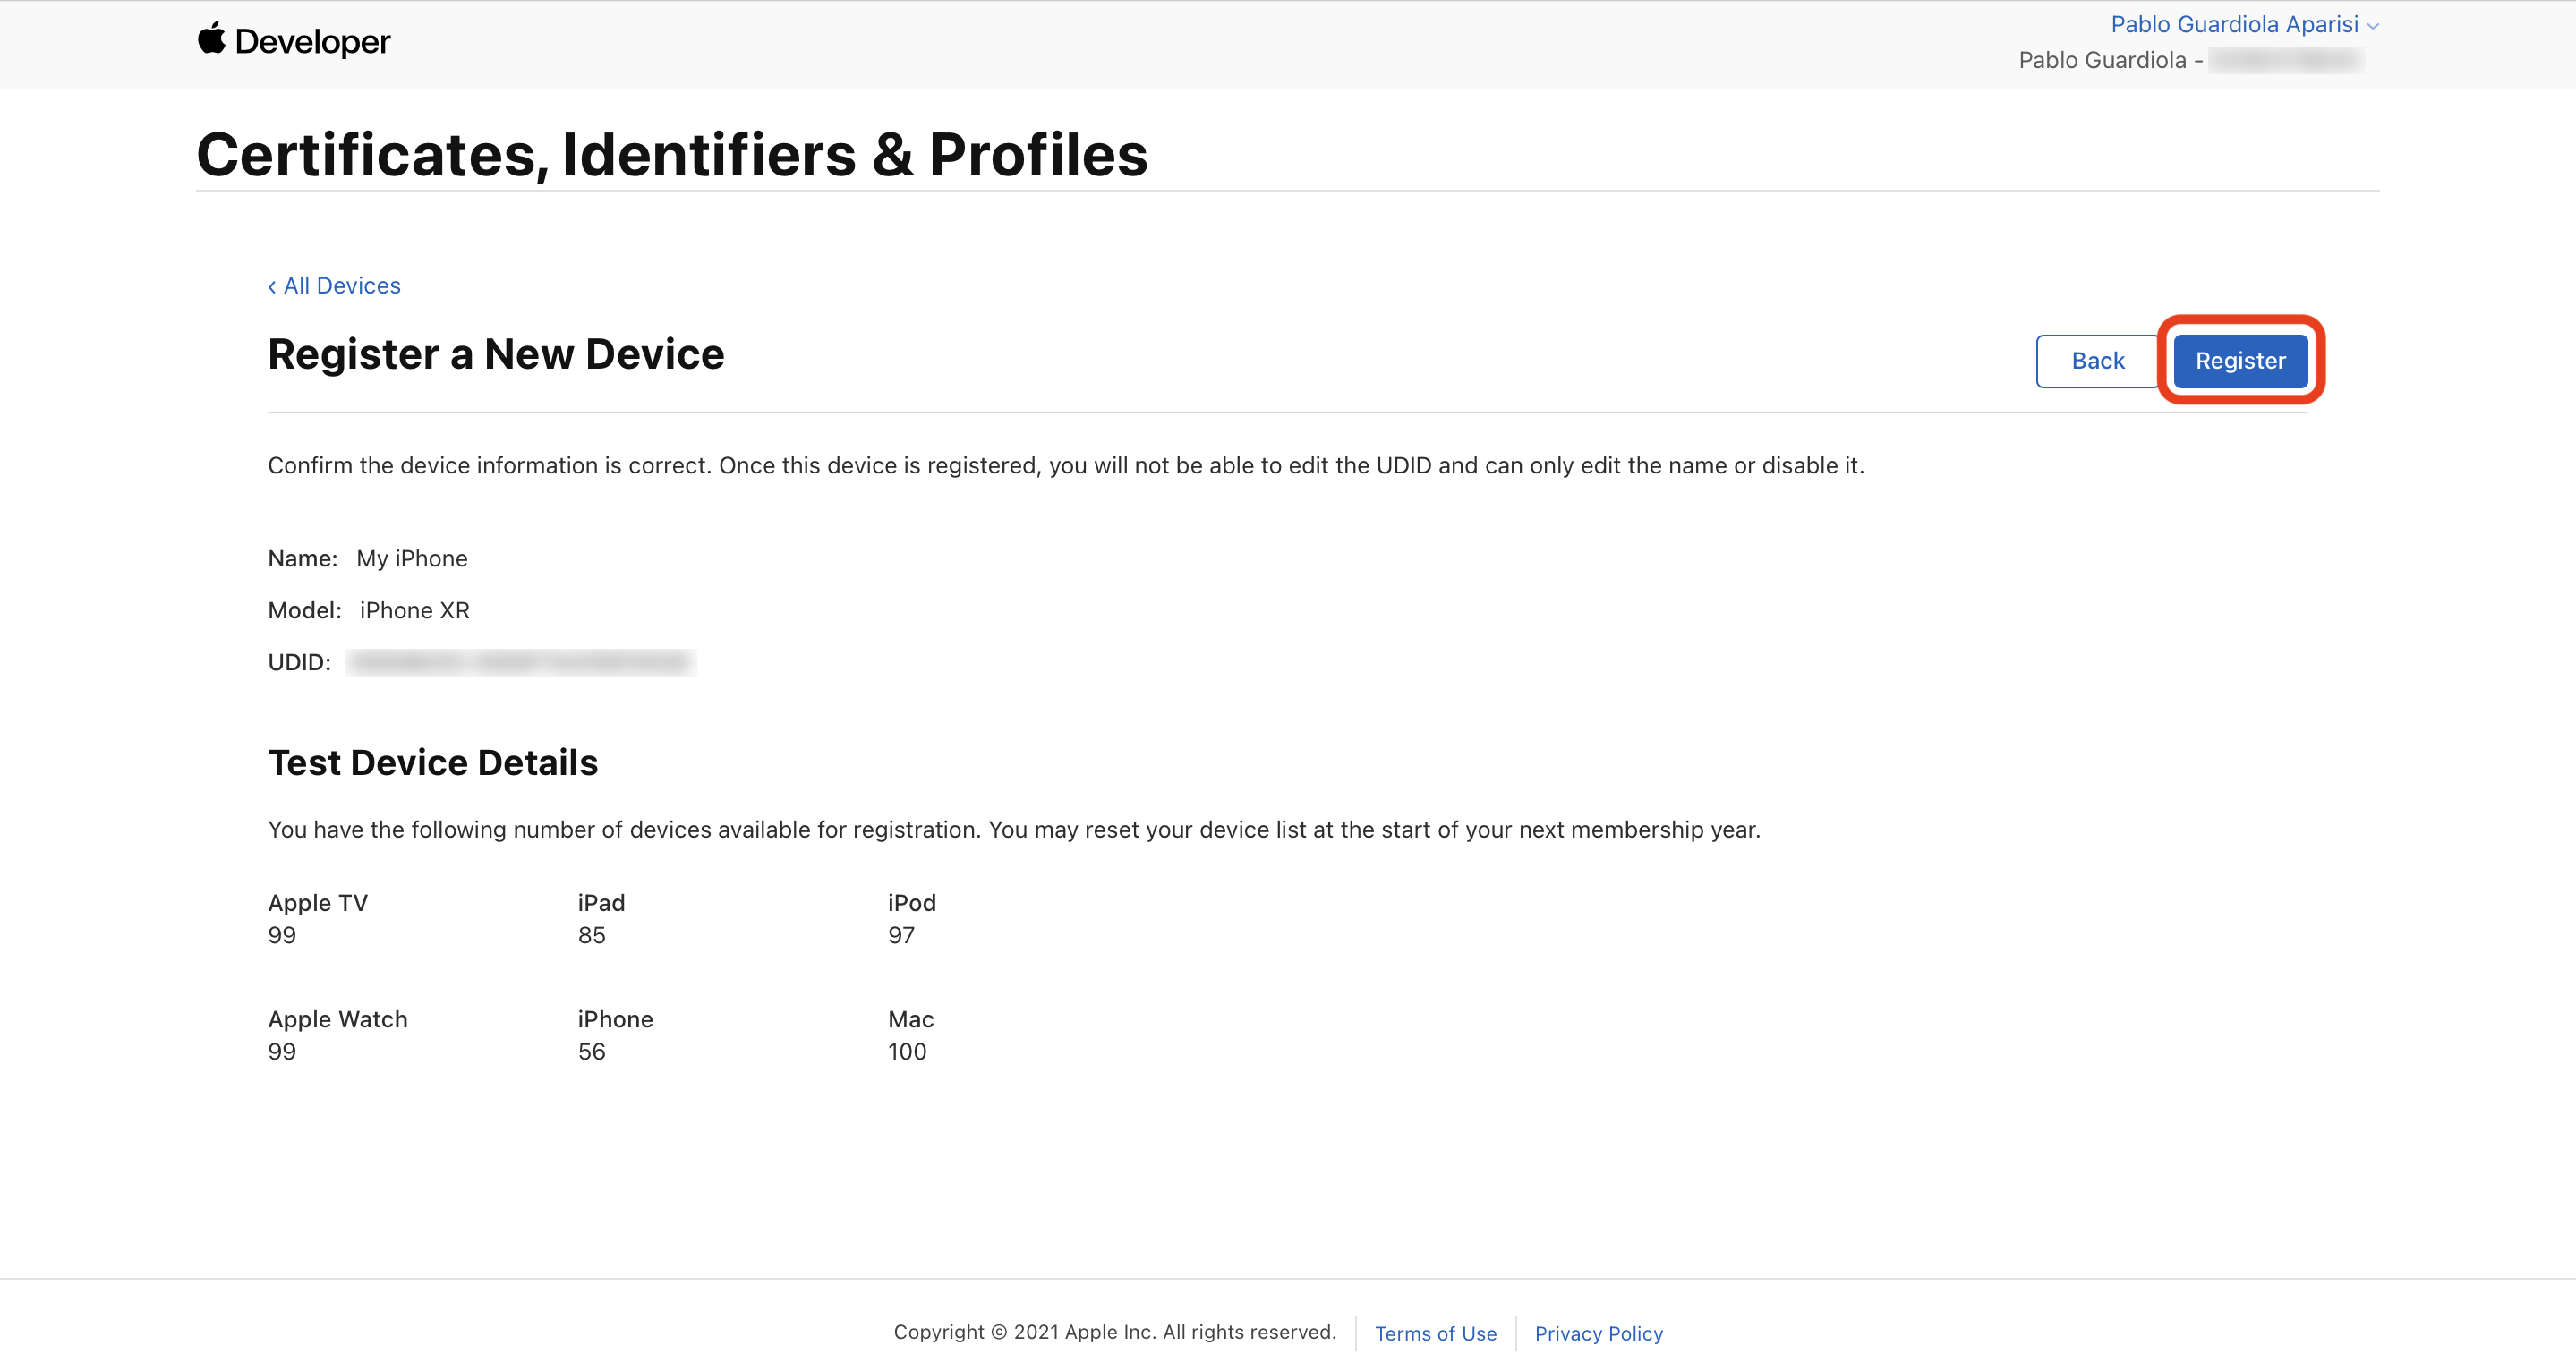
Task: Select the device name My iPhone
Action: (x=411, y=558)
